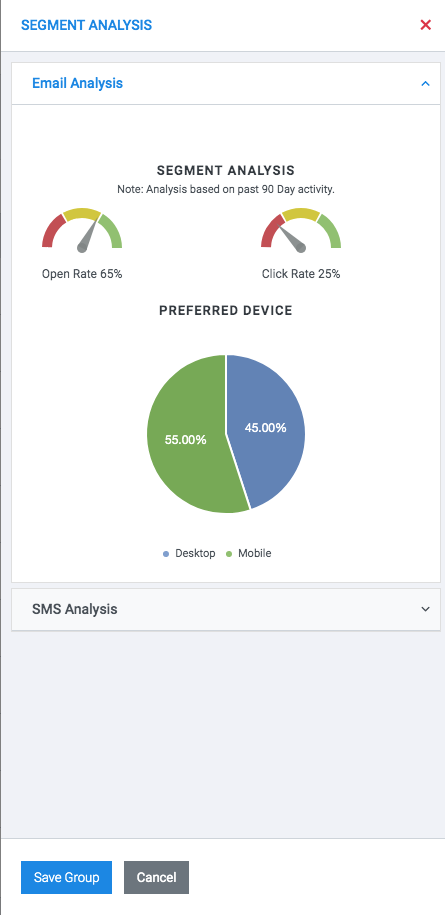Screen dimensions: 445x915
Task: Click the Save Group button
Action: coord(66,877)
